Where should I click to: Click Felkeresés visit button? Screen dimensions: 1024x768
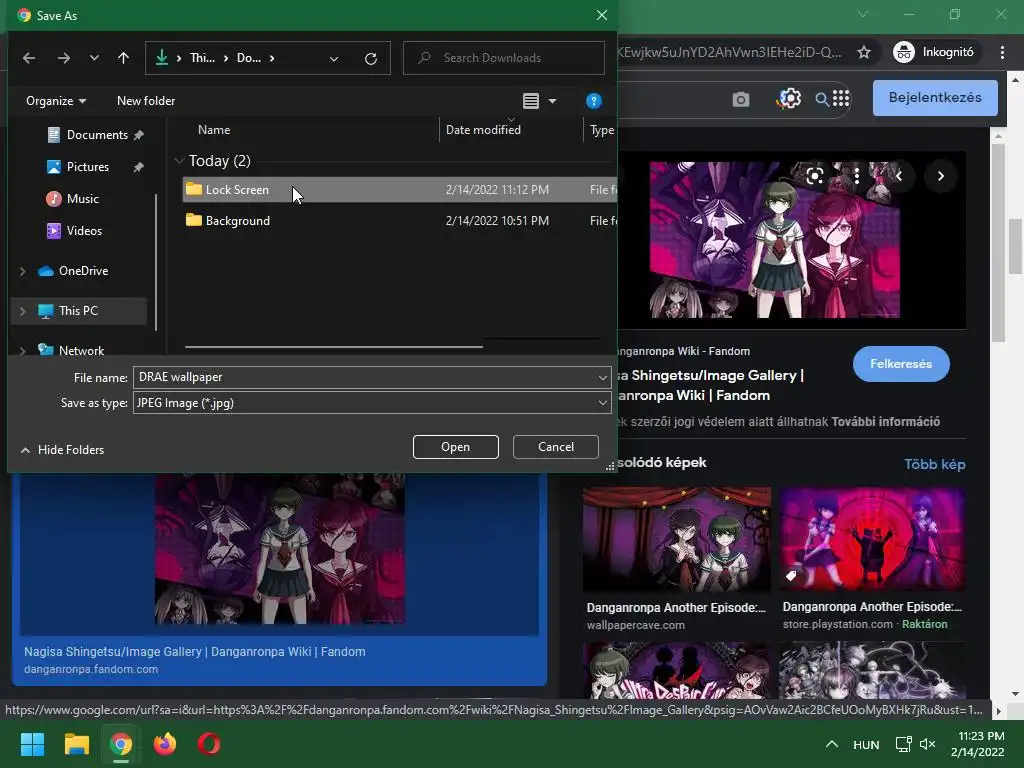coord(901,364)
